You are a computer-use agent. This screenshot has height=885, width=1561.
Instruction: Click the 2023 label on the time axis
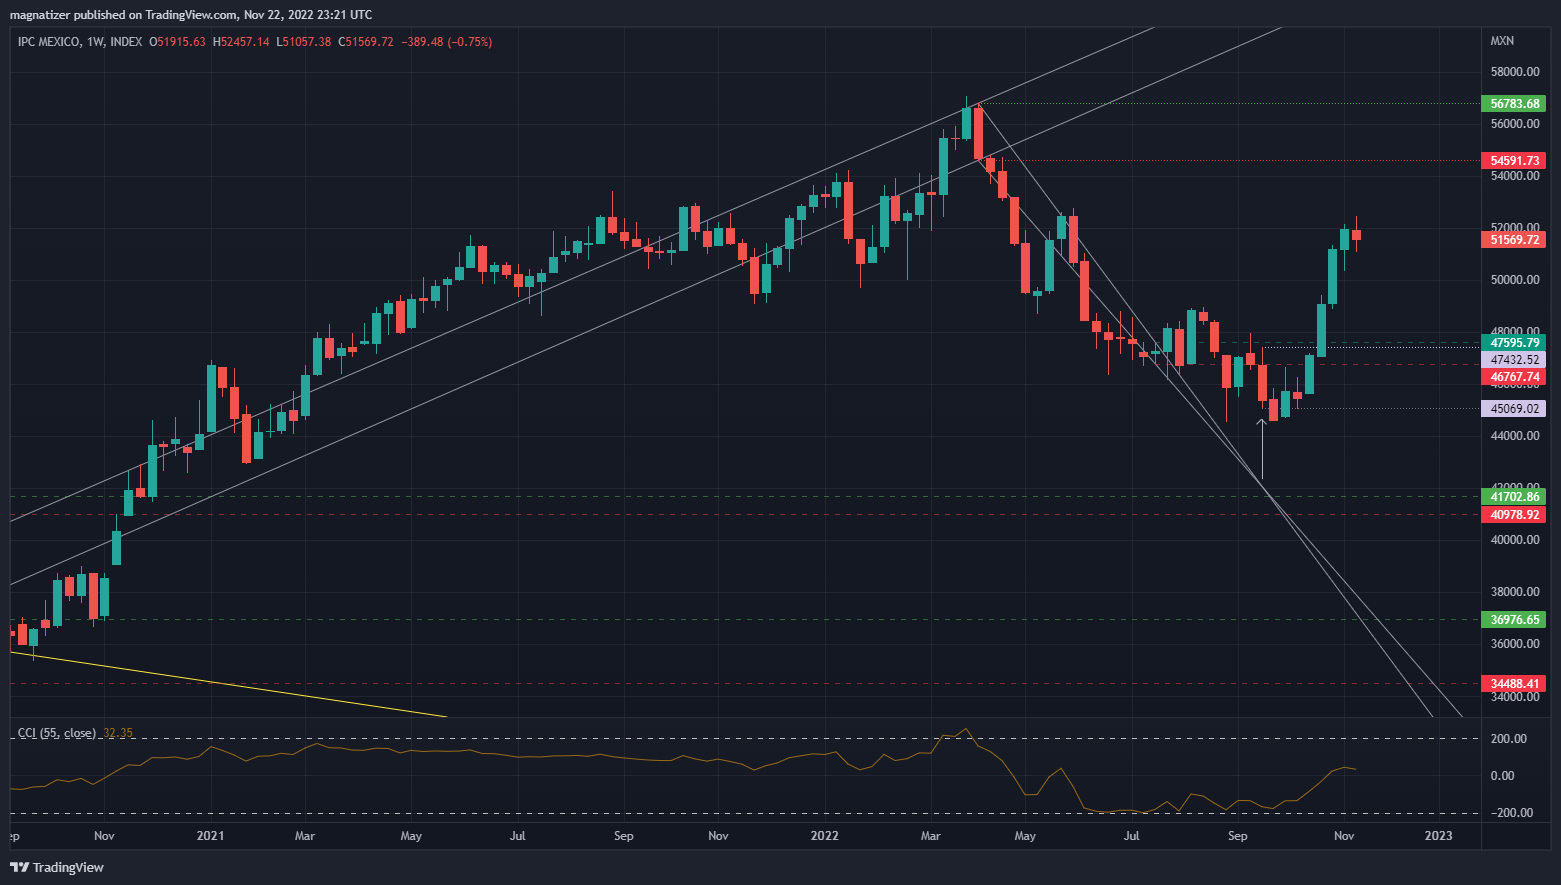coord(1438,836)
